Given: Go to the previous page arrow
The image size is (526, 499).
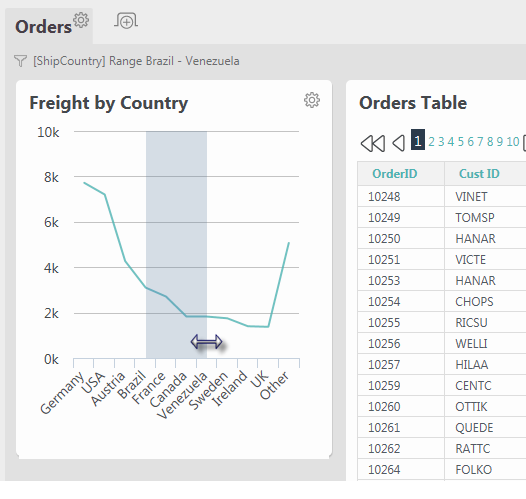Looking at the screenshot, I should tap(399, 143).
